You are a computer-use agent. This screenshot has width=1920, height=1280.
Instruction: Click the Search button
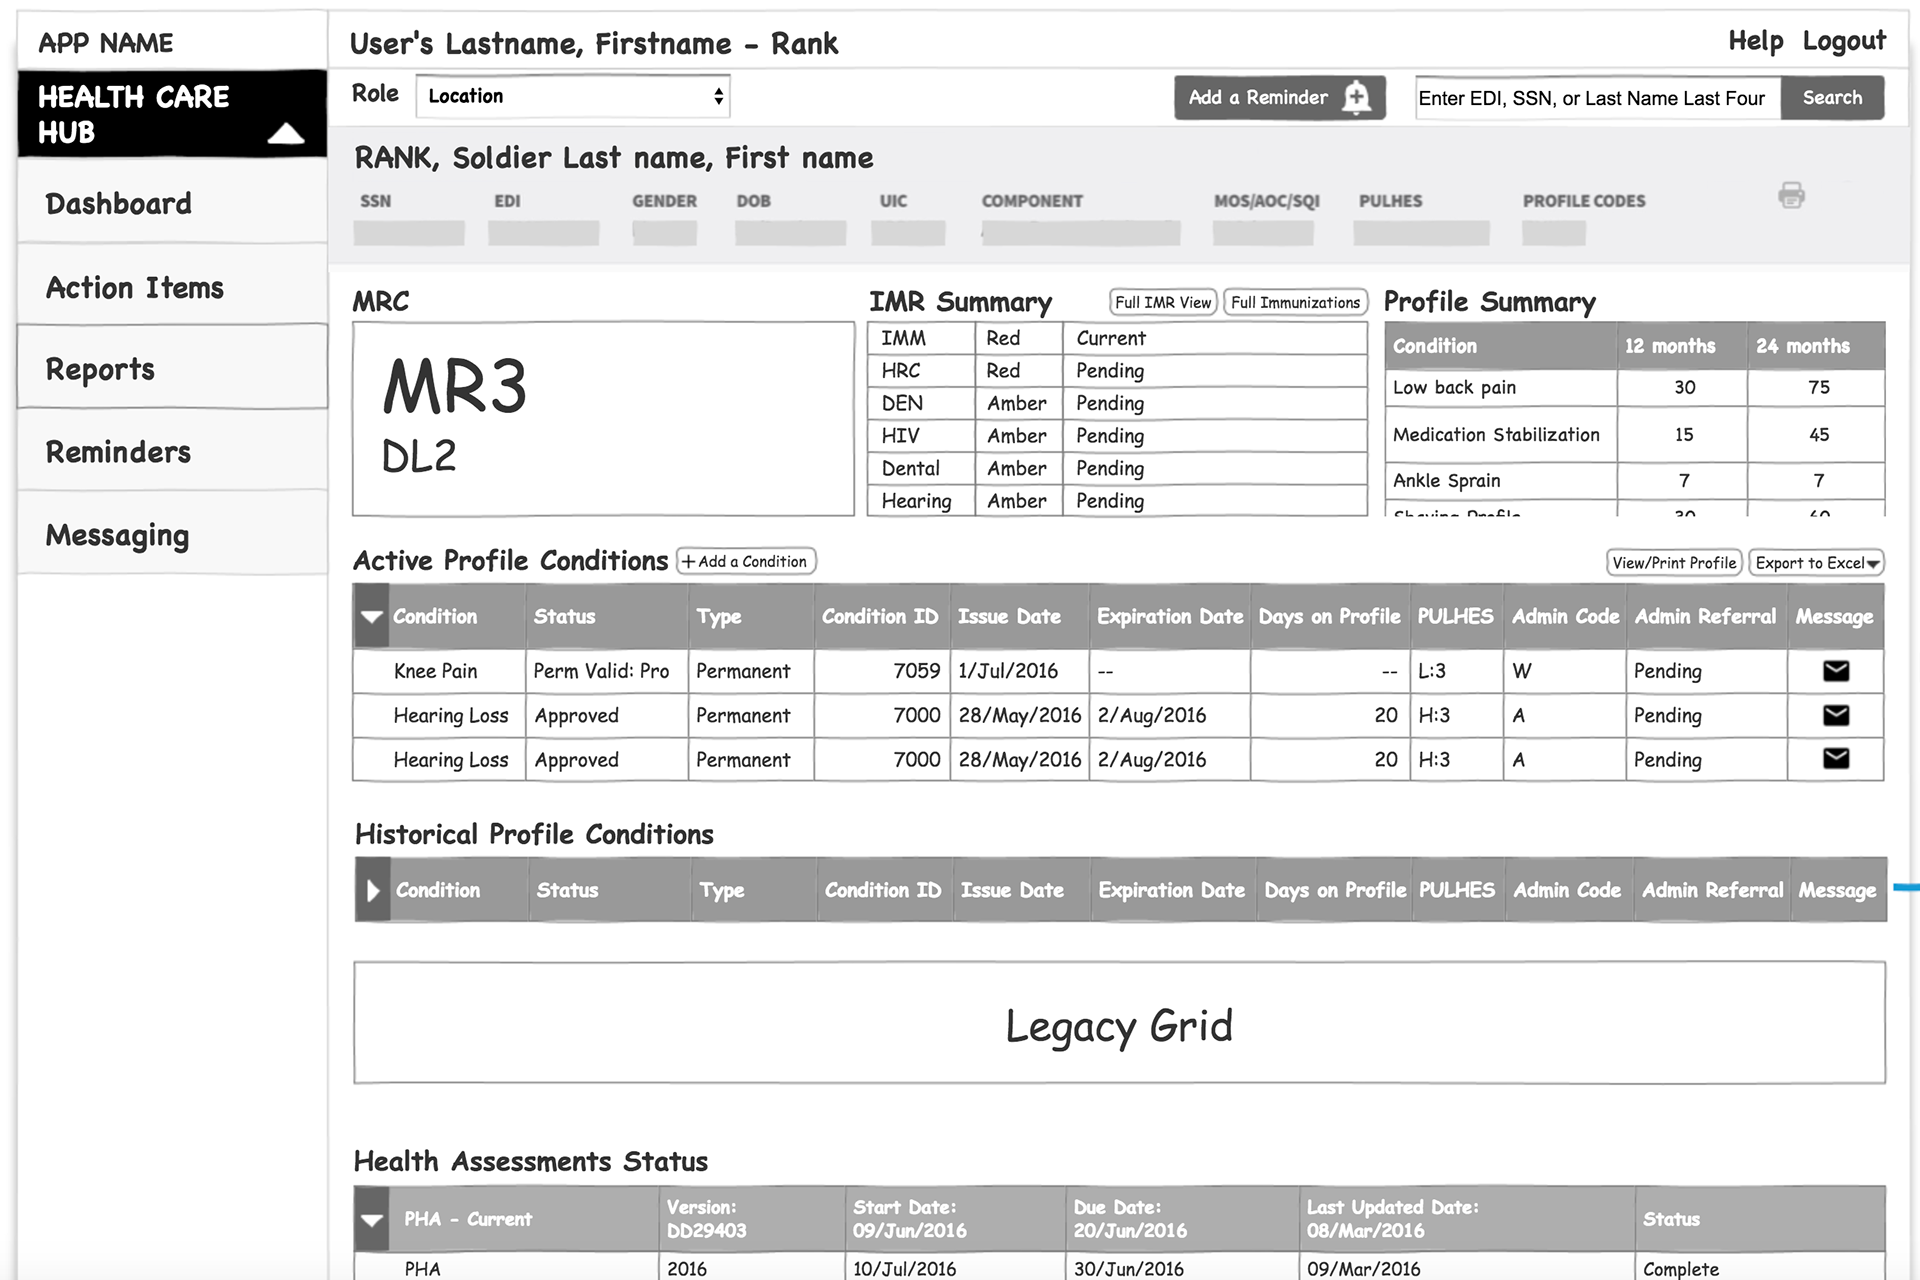click(1832, 98)
